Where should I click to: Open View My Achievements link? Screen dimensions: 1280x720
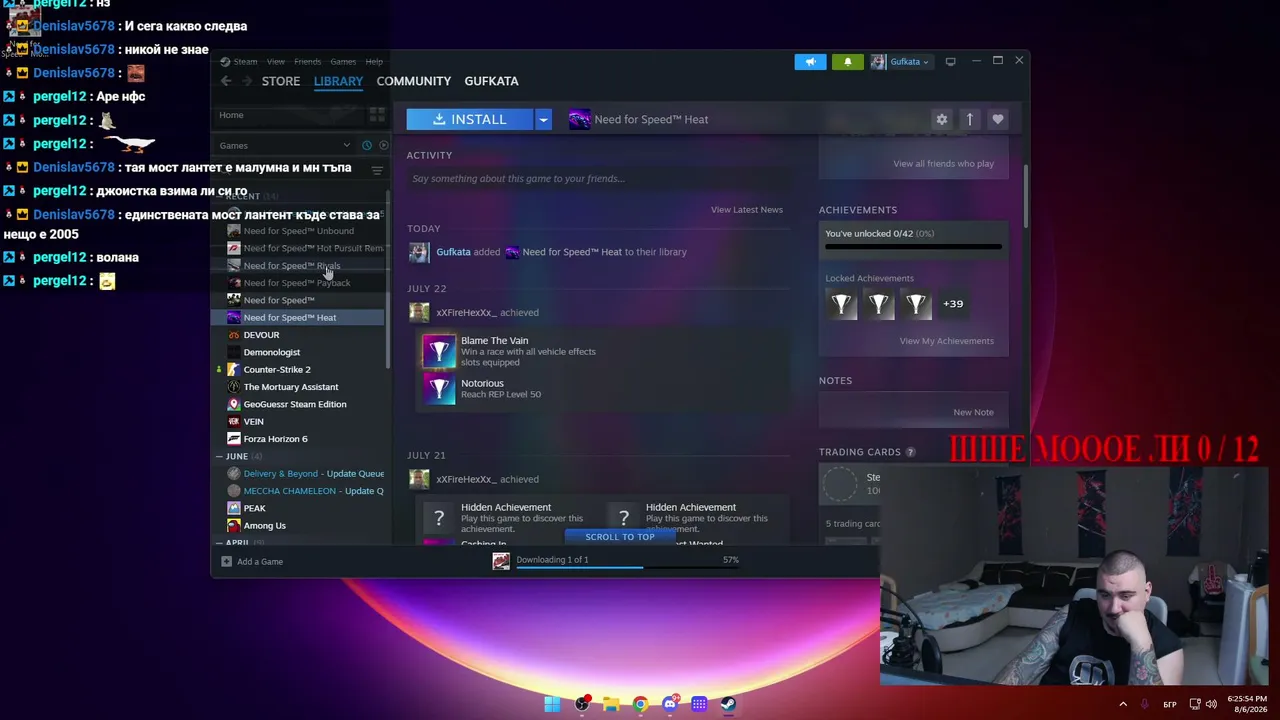coord(947,341)
